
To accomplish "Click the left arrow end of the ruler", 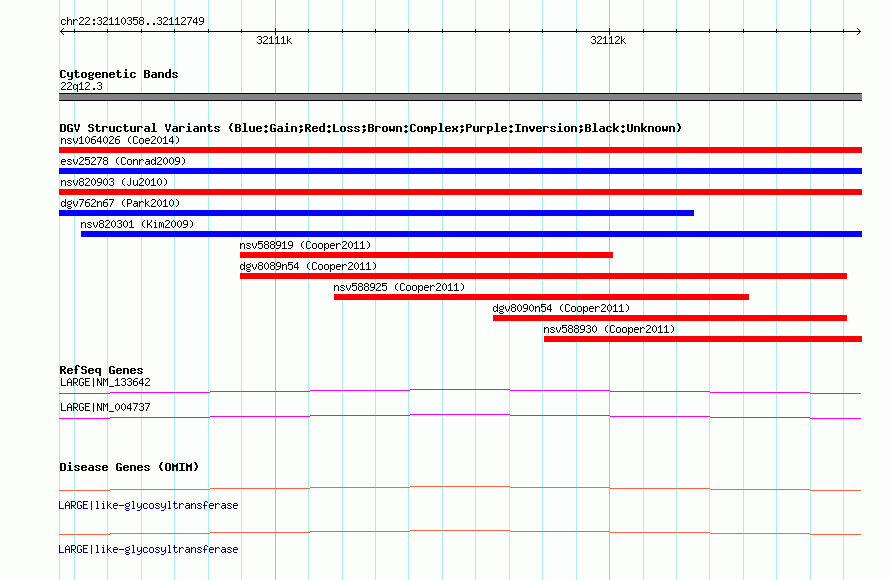I will (62, 31).
